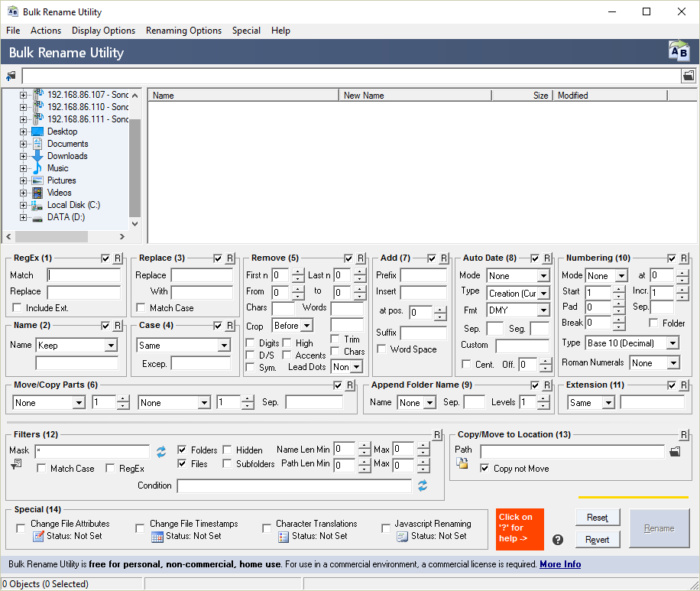
Task: Click the R reset icon for Case (4)
Action: pos(230,325)
